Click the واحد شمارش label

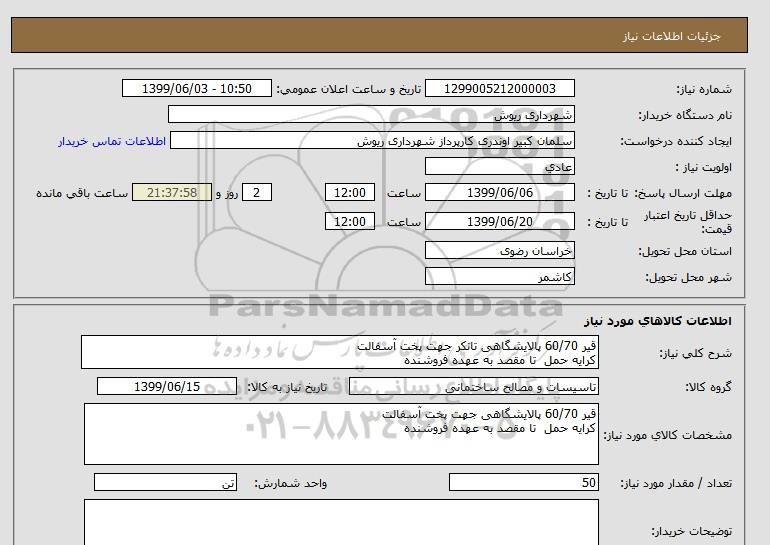point(290,483)
